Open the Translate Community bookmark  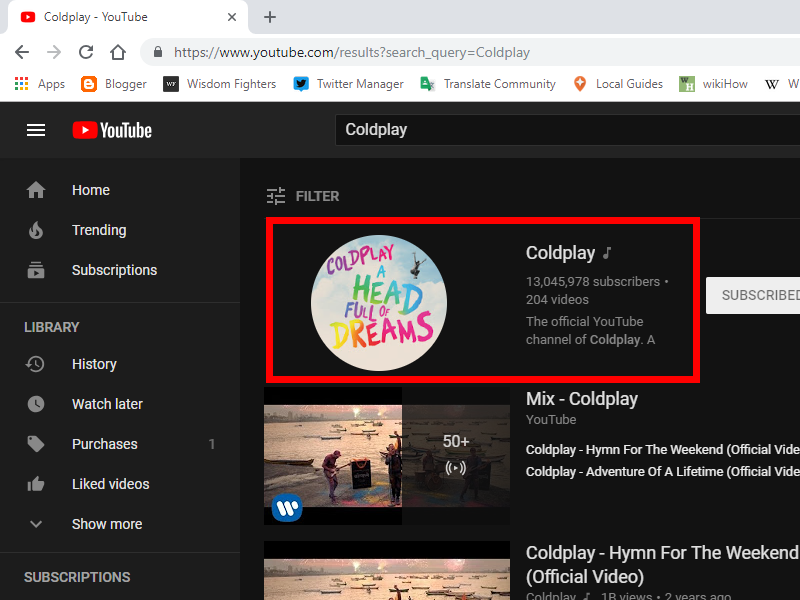pyautogui.click(x=488, y=84)
